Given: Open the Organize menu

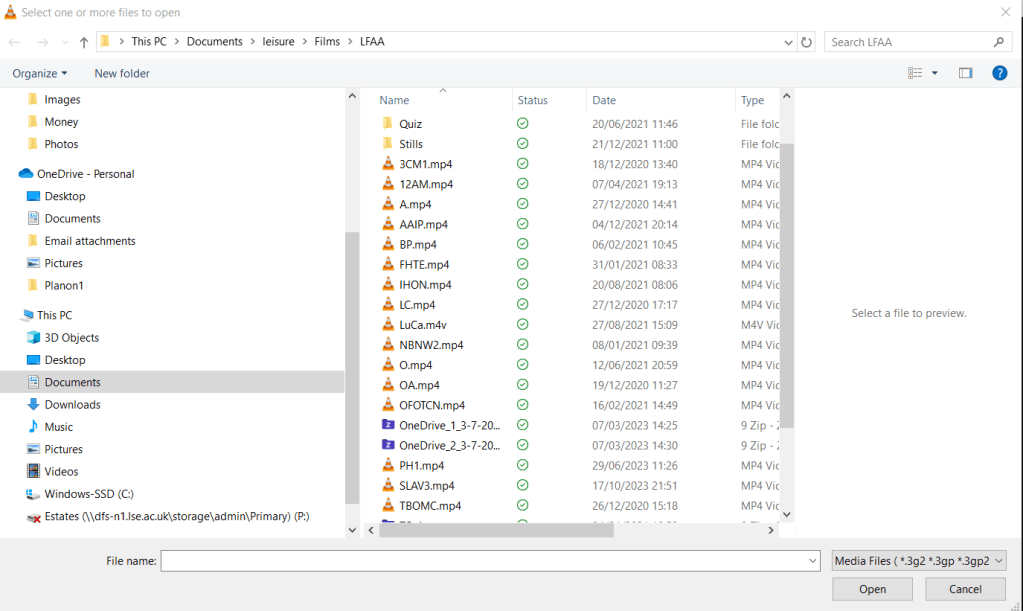Looking at the screenshot, I should coord(40,73).
